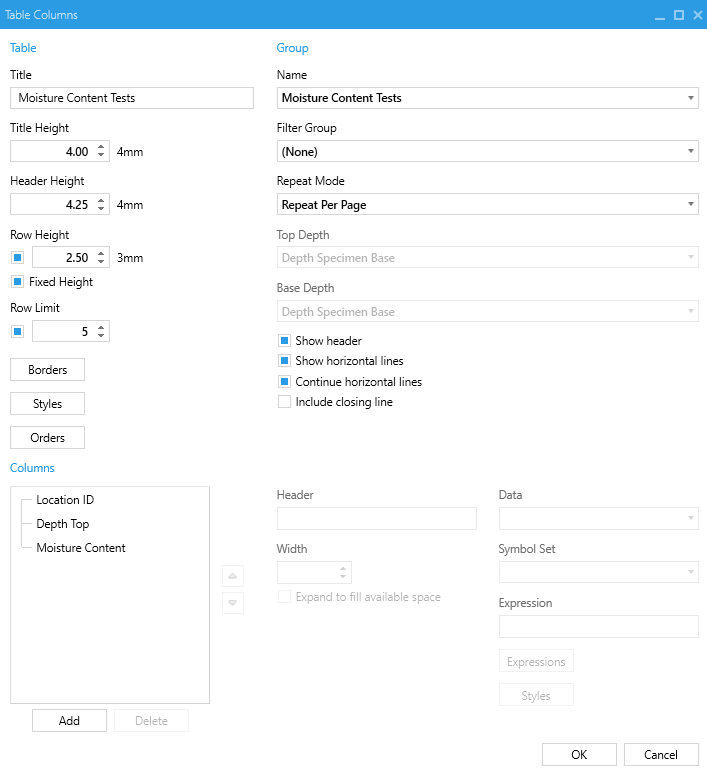Confirm changes with the OK button
This screenshot has height=776, width=707.
579,754
